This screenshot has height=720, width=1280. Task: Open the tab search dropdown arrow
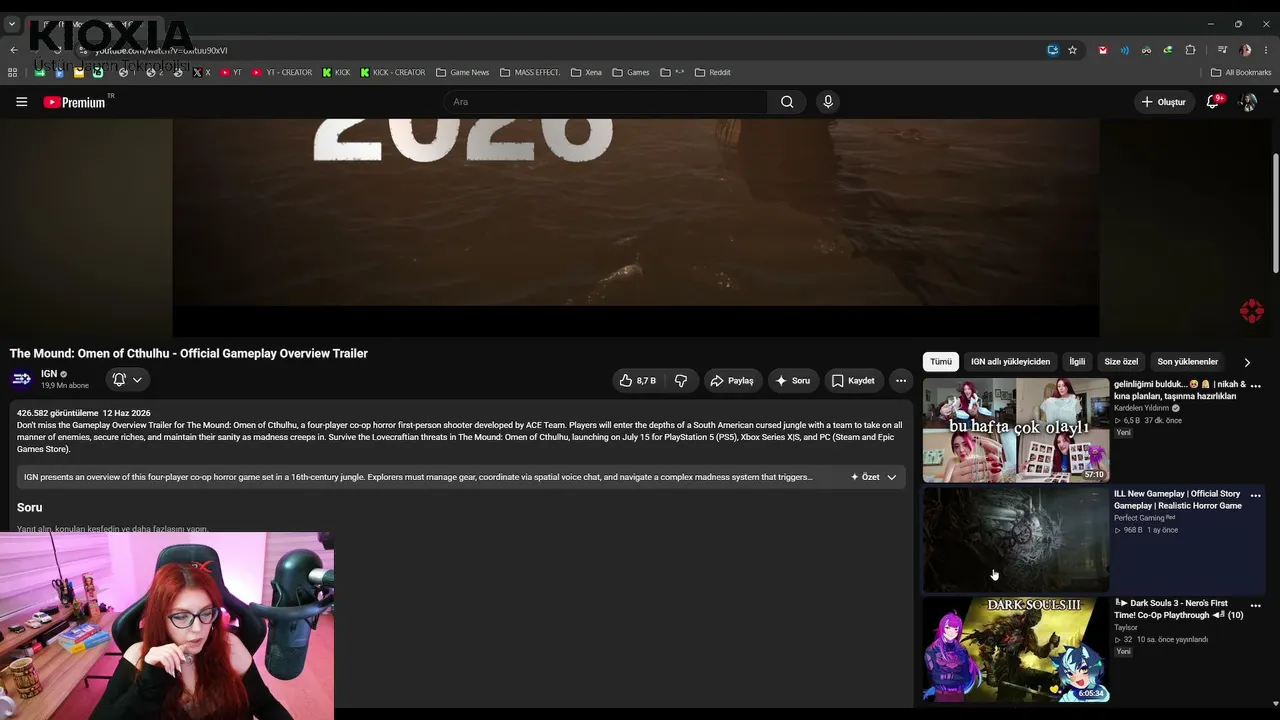[12, 24]
